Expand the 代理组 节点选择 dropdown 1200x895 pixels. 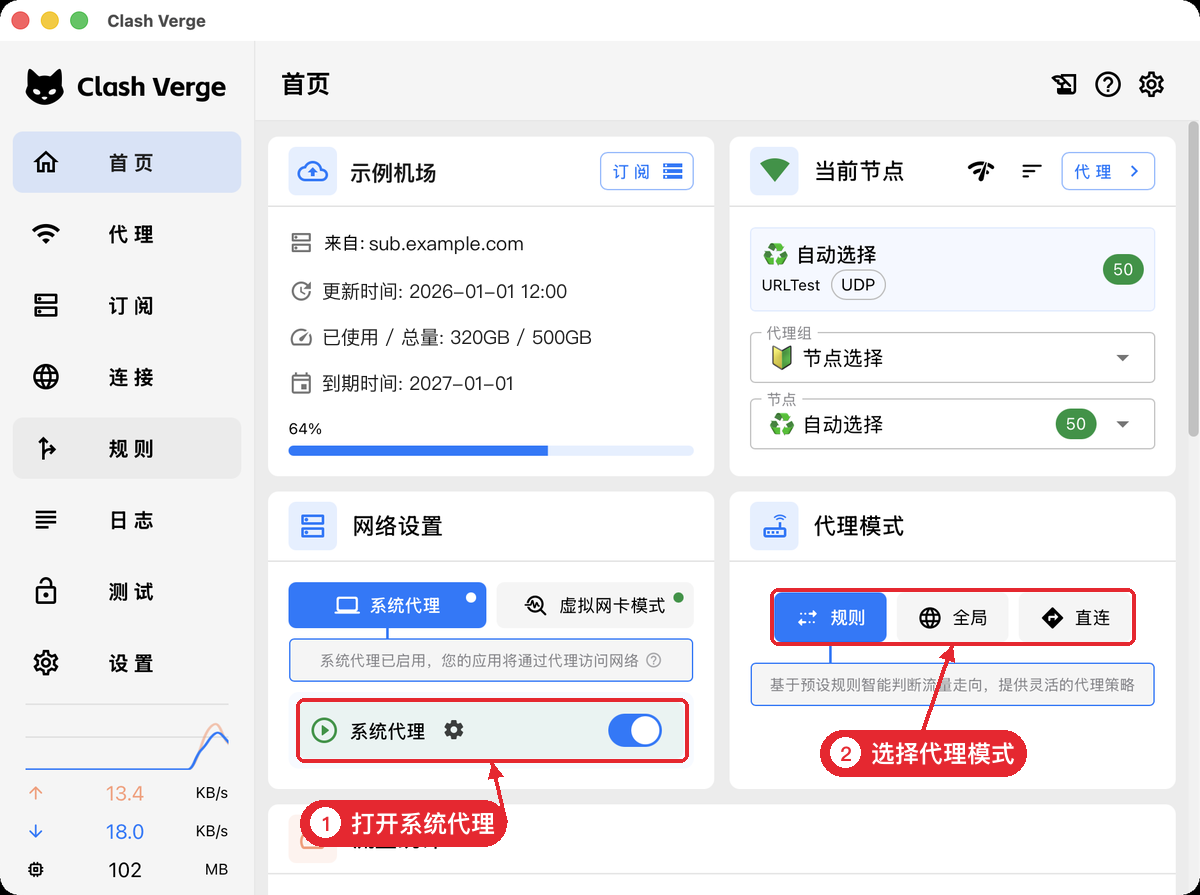(x=952, y=357)
